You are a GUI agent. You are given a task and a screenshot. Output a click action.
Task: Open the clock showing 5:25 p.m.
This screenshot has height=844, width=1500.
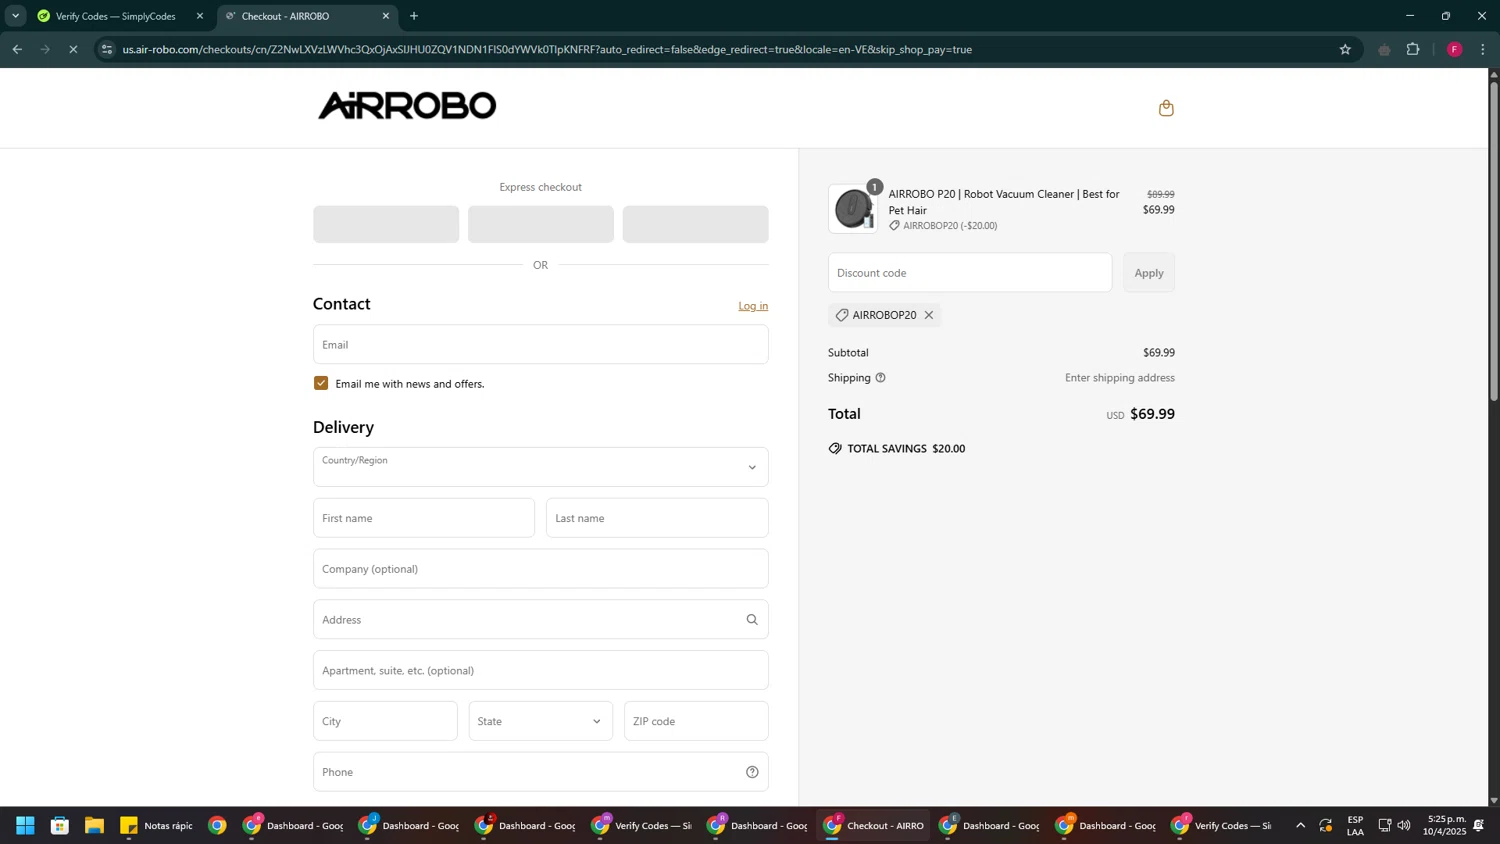click(1445, 826)
